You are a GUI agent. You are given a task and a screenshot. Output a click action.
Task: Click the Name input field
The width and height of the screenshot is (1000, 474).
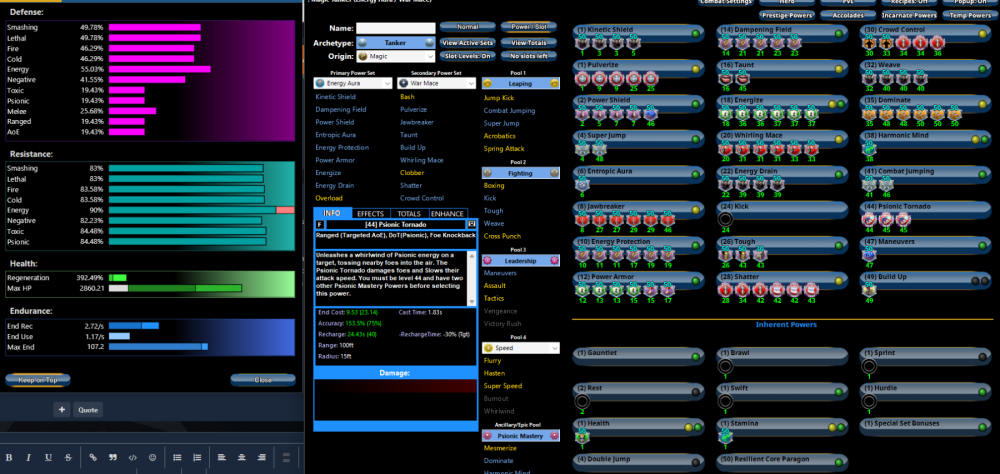coord(397,28)
